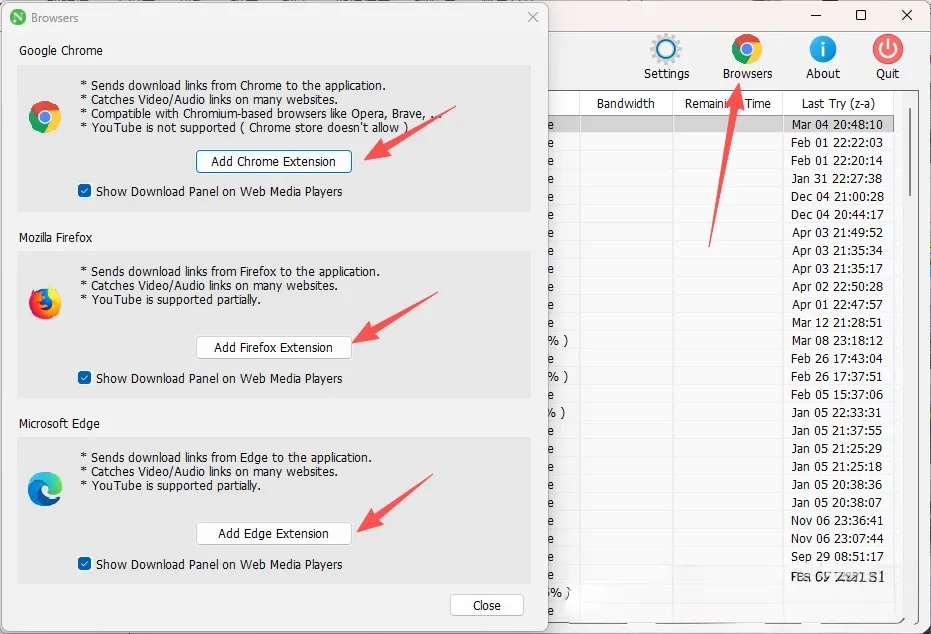Image resolution: width=931 pixels, height=634 pixels.
Task: Add the Chrome Extension
Action: (274, 161)
